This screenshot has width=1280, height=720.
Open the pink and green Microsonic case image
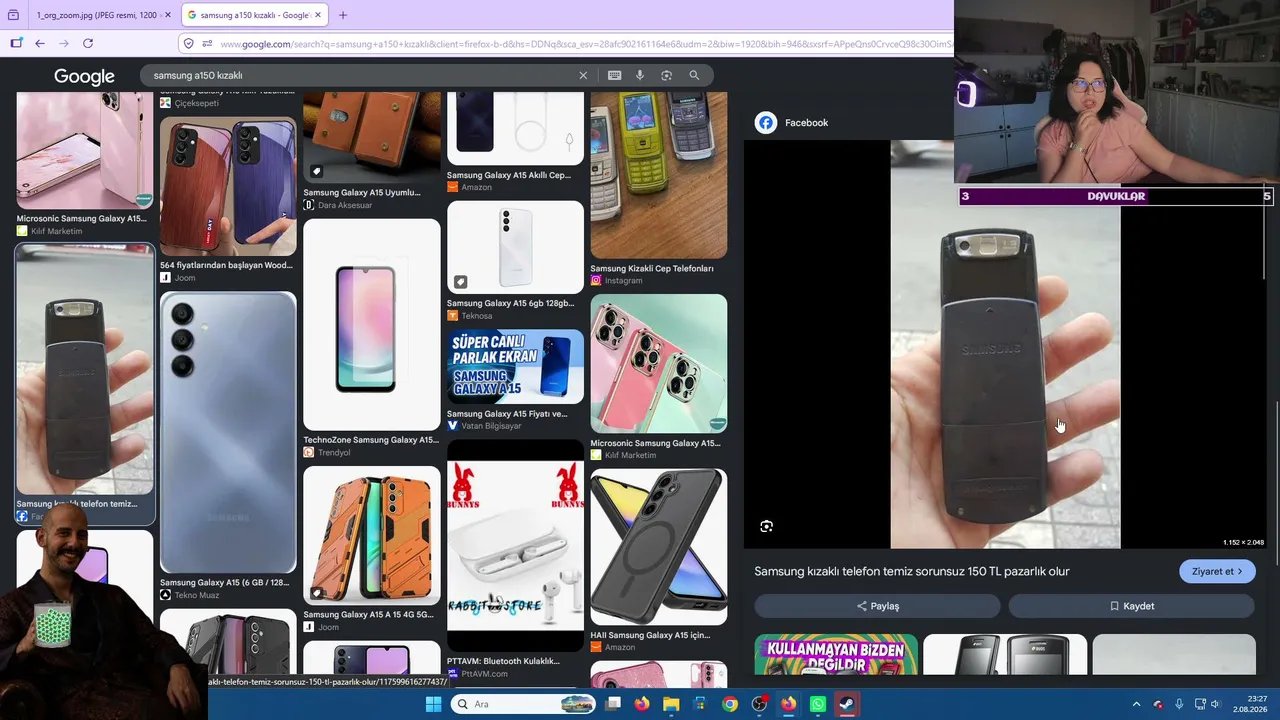click(x=659, y=364)
